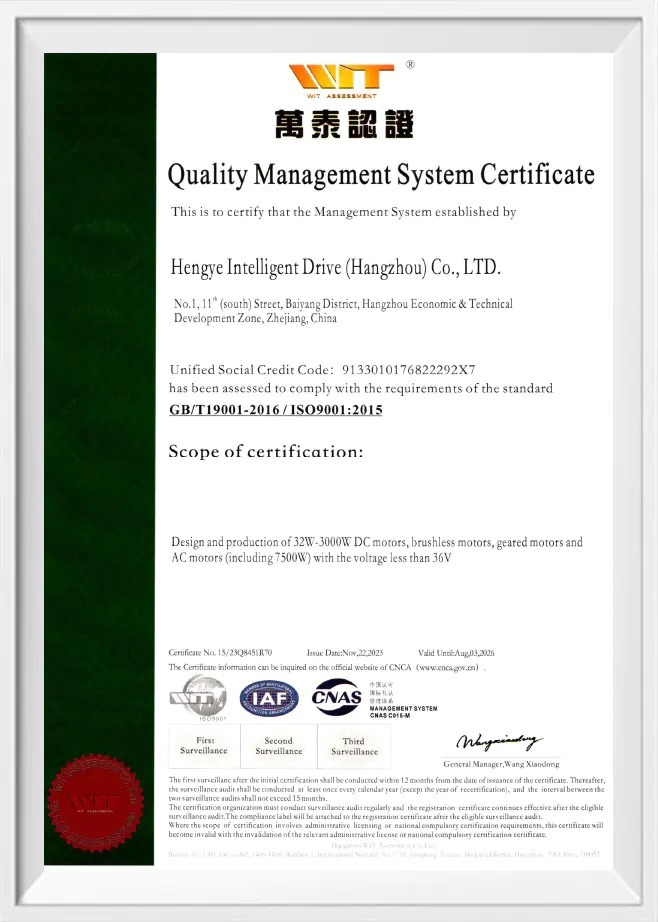Click fine print starting "The certification organization must conduct"

click(386, 812)
